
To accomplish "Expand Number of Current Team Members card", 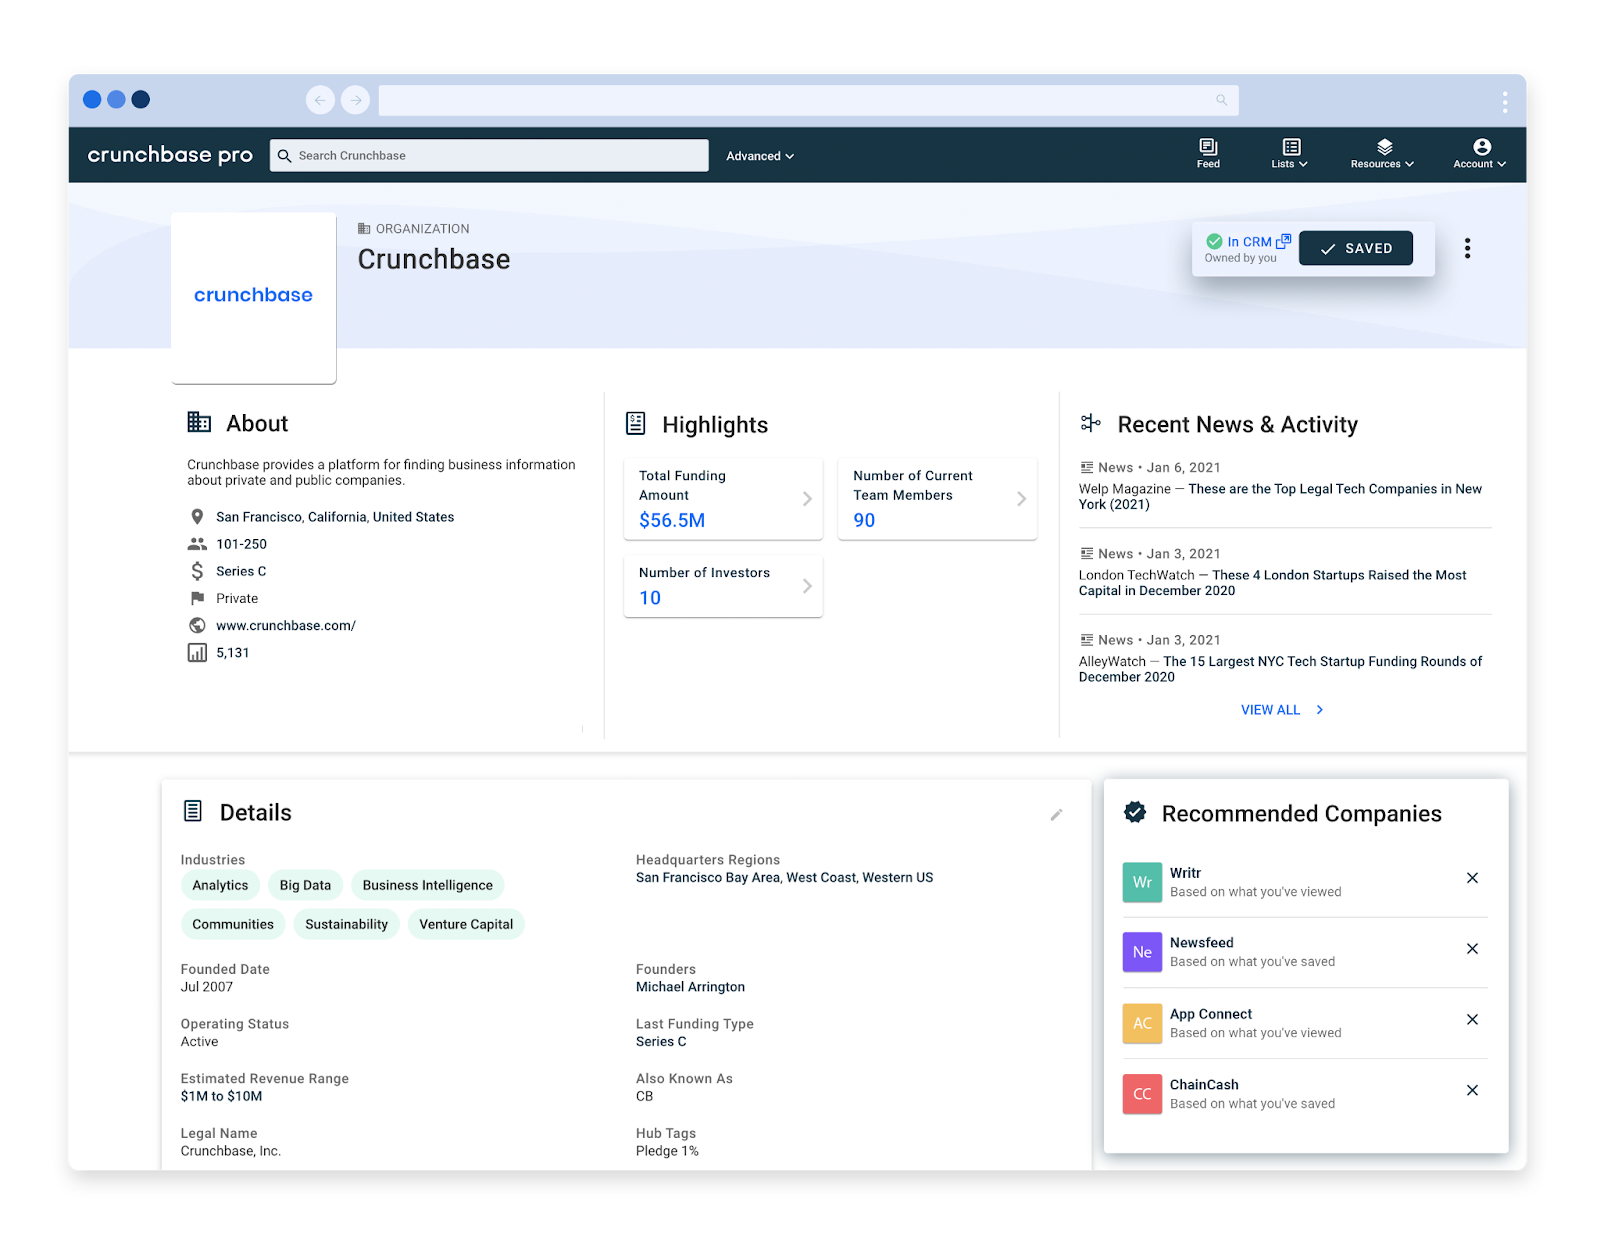I will pyautogui.click(x=937, y=499).
